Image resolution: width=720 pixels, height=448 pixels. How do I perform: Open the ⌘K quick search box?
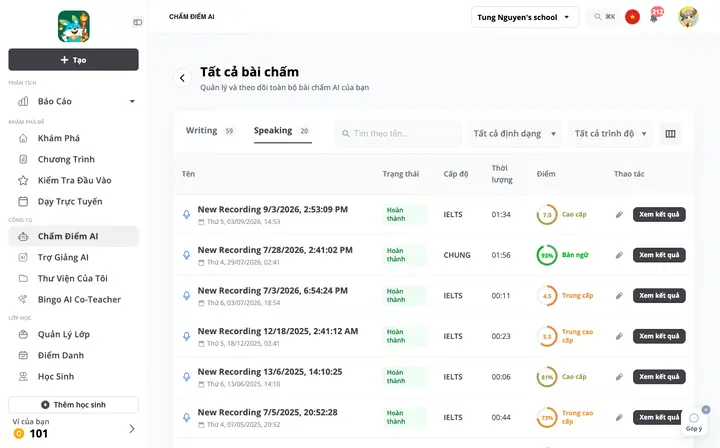[x=604, y=17]
